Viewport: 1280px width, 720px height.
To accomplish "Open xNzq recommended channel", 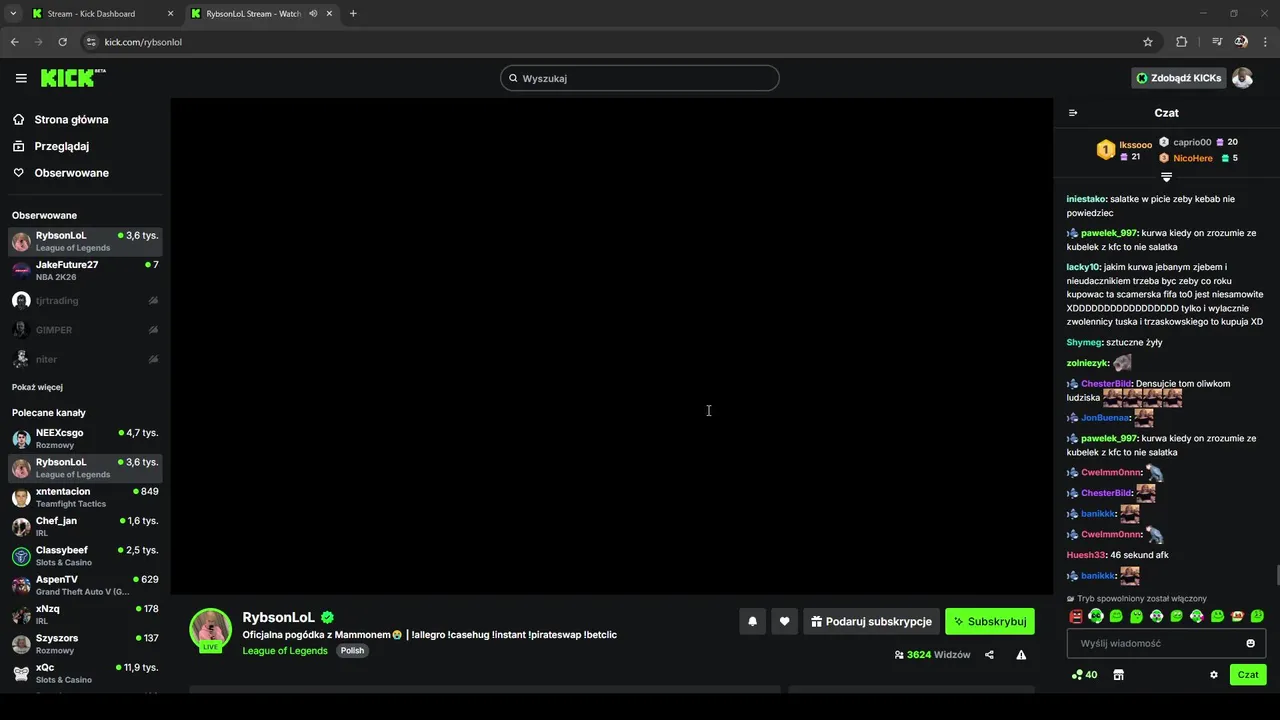I will 85,614.
